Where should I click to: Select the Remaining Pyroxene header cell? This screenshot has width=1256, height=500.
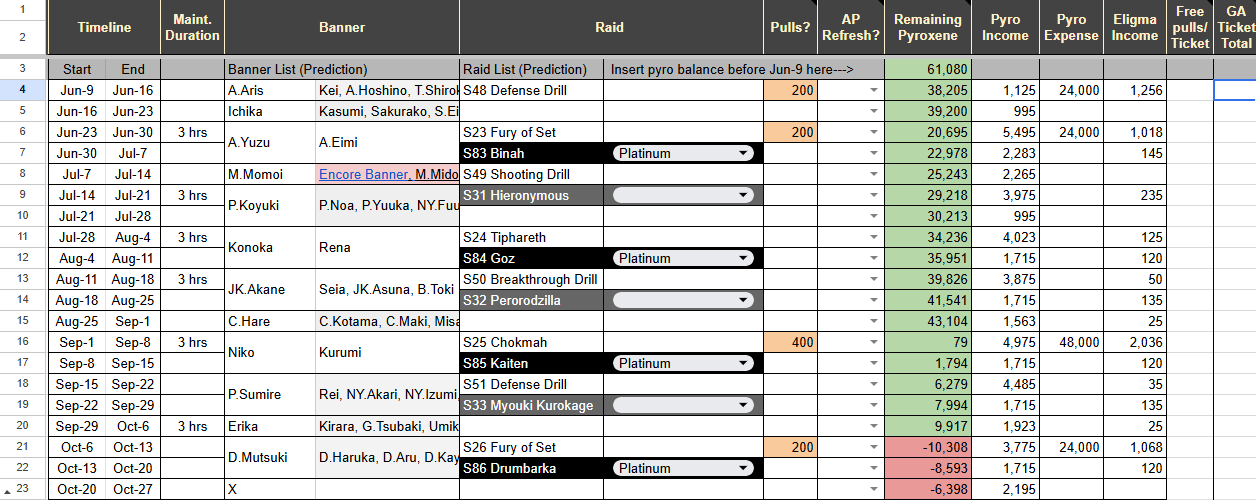tap(928, 27)
